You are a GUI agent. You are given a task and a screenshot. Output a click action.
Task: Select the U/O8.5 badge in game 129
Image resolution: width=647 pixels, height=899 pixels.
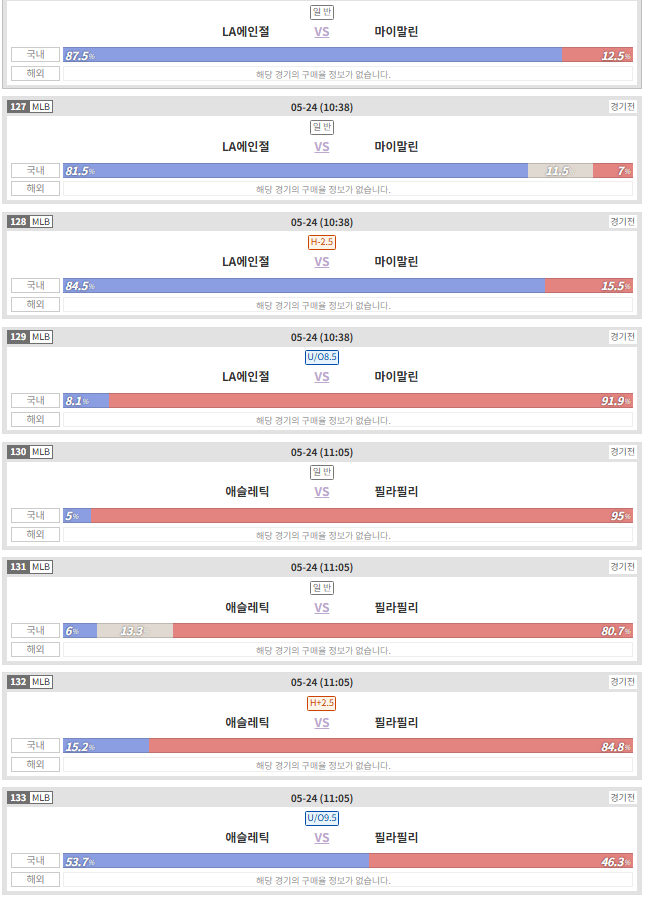click(322, 357)
